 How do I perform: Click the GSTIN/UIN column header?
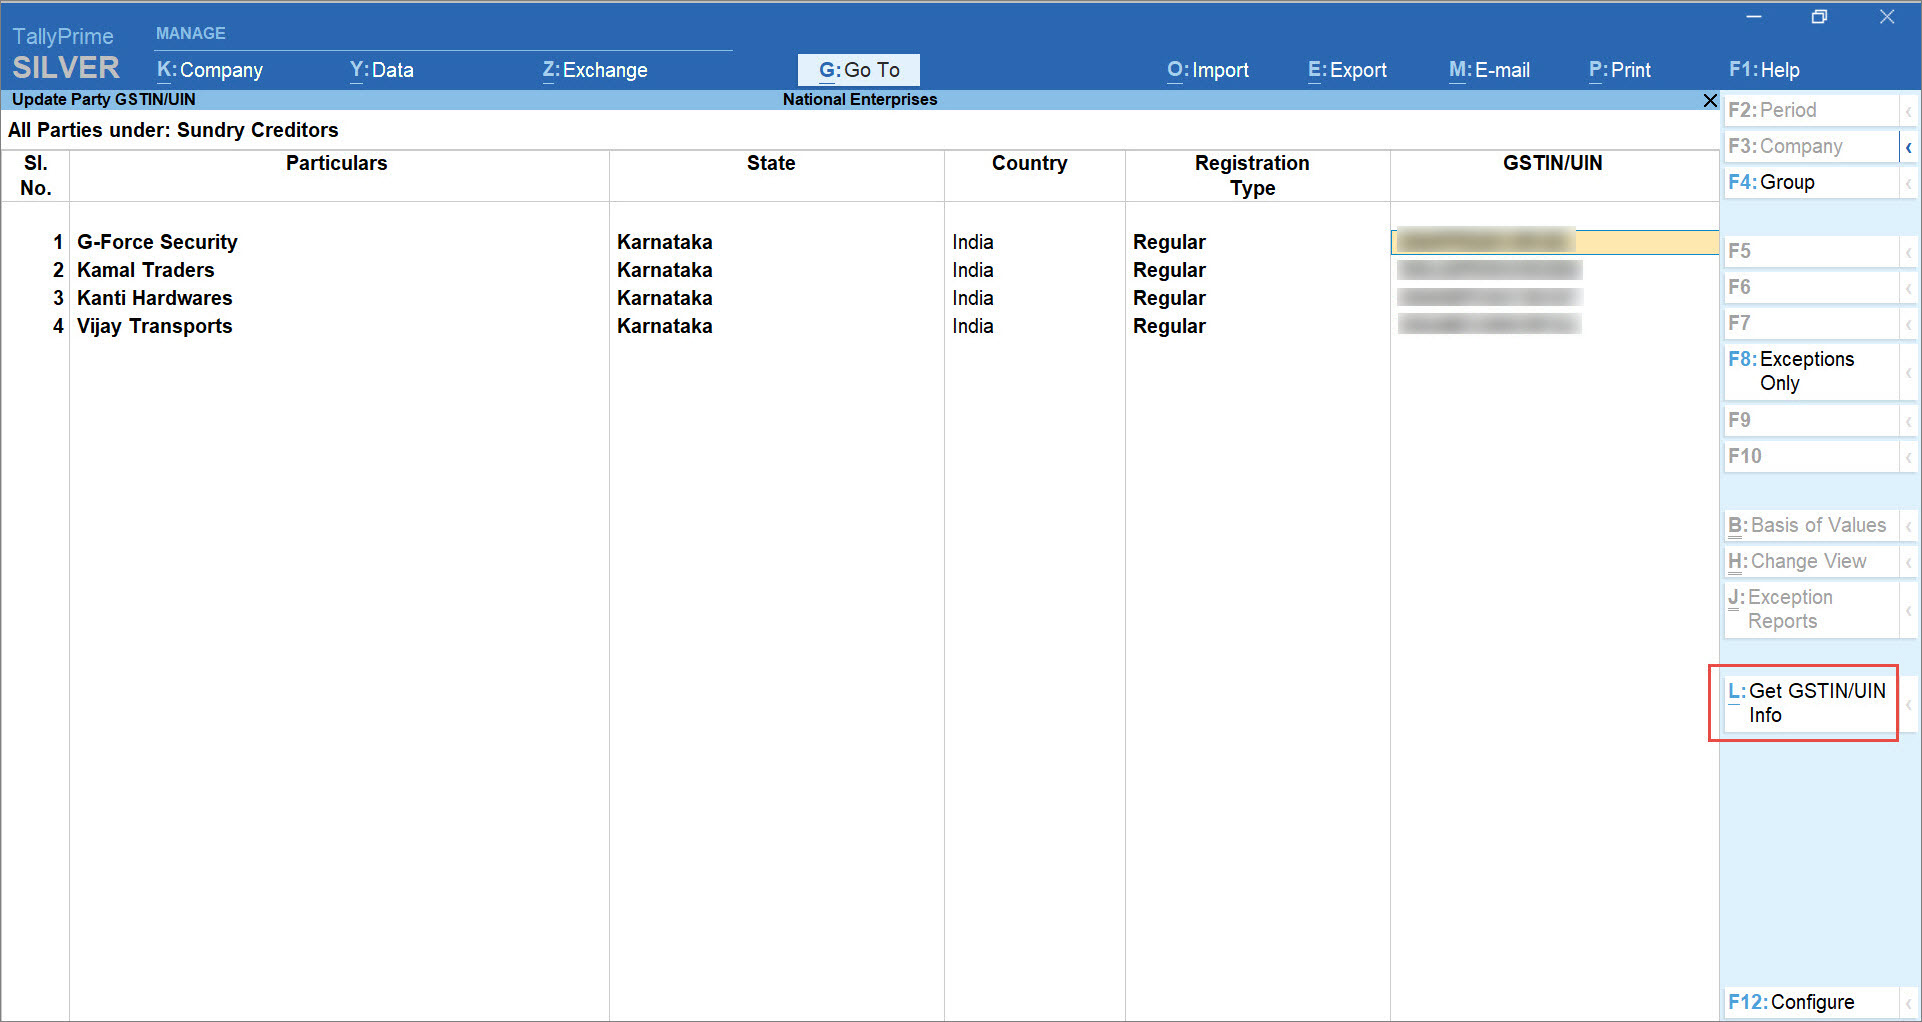1553,163
